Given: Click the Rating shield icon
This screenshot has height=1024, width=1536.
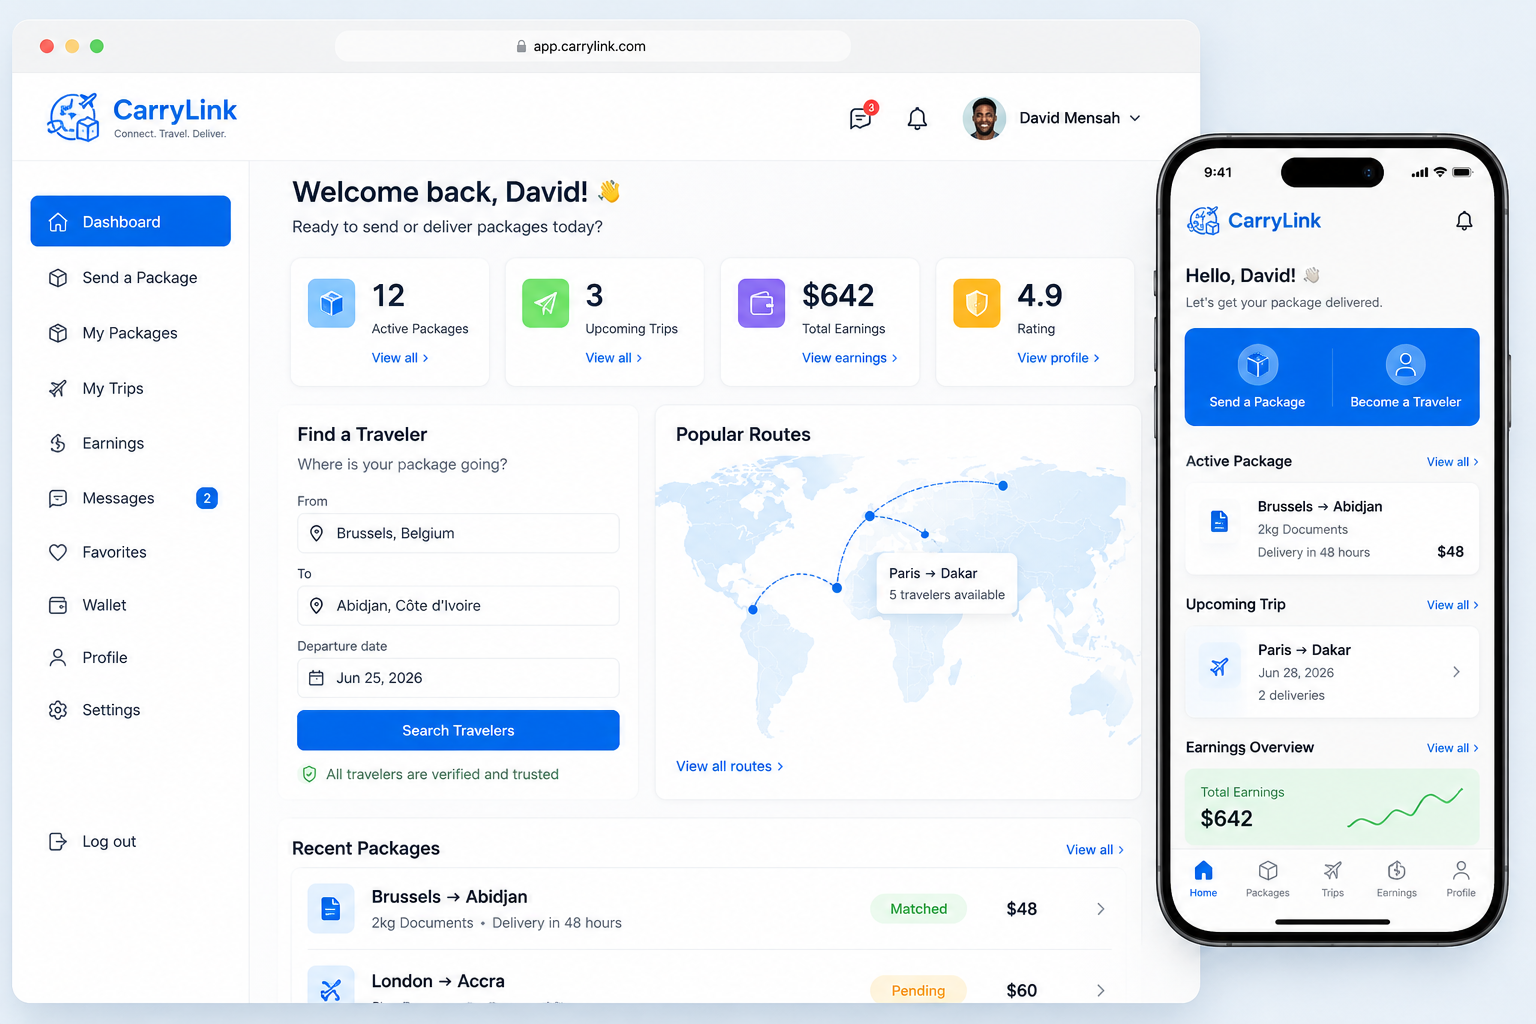Looking at the screenshot, I should tap(977, 303).
